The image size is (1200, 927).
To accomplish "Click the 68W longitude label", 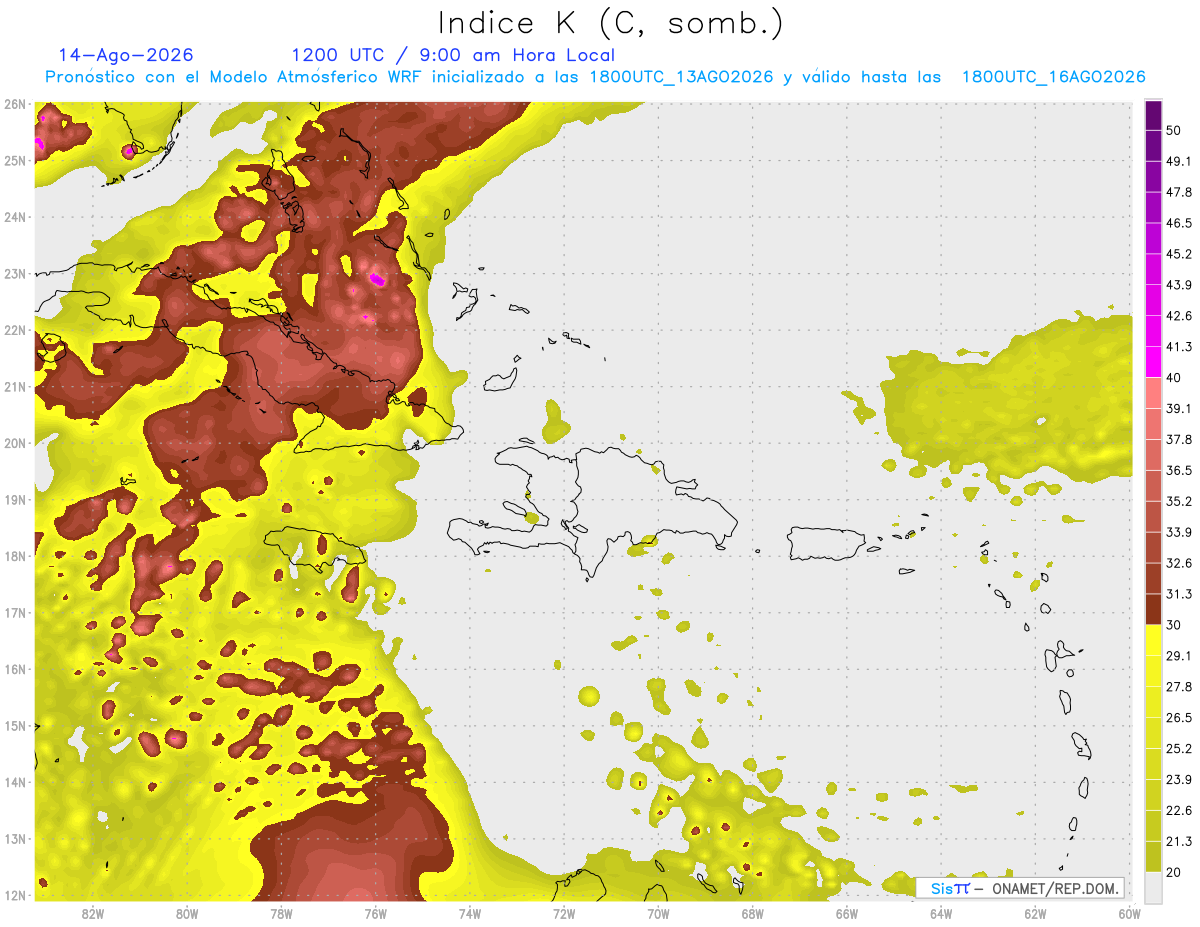I will click(753, 913).
